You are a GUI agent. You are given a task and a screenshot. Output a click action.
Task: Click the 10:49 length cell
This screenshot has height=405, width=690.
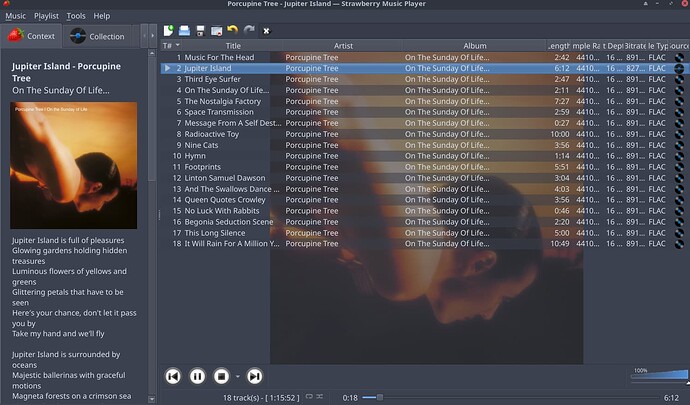560,243
